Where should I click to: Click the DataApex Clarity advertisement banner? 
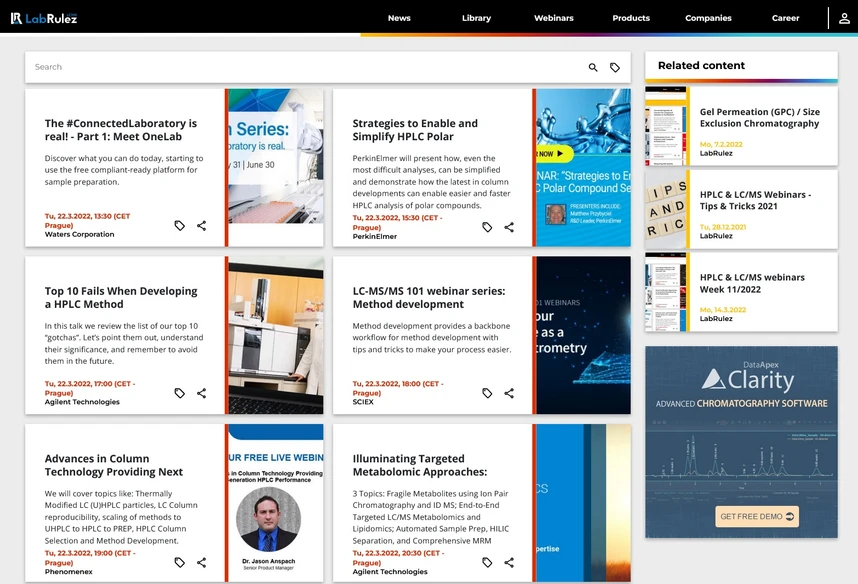741,442
